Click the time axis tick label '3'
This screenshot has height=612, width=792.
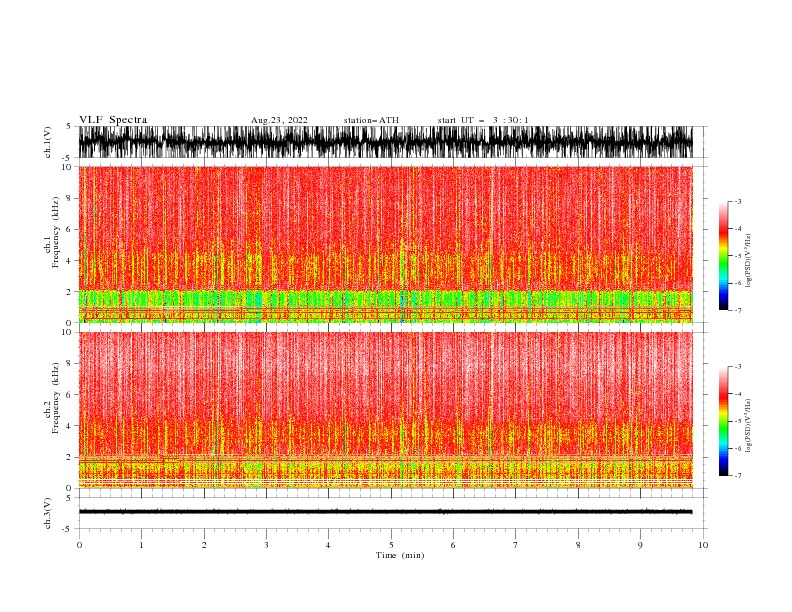[x=266, y=545]
